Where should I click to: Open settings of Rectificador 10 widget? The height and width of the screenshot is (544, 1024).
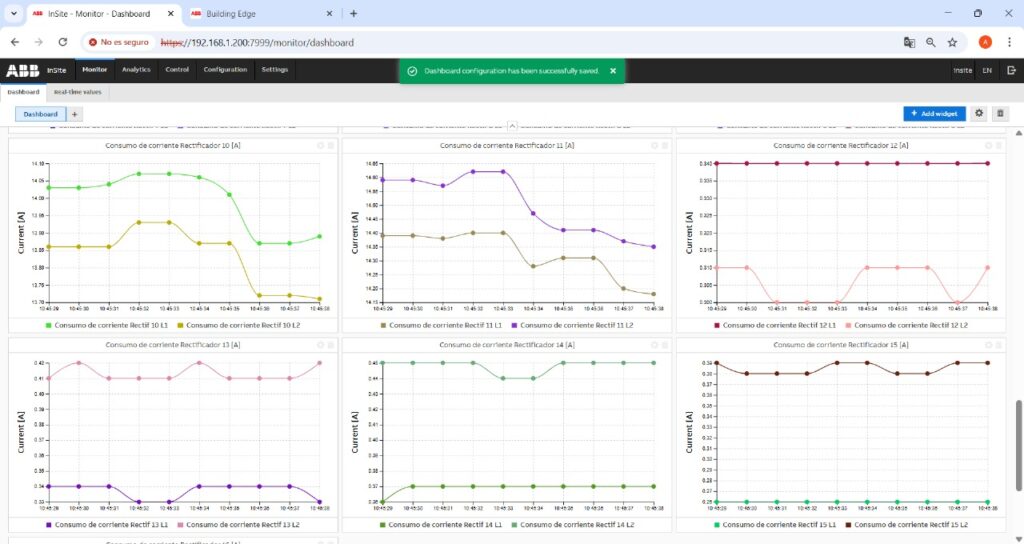coord(320,145)
